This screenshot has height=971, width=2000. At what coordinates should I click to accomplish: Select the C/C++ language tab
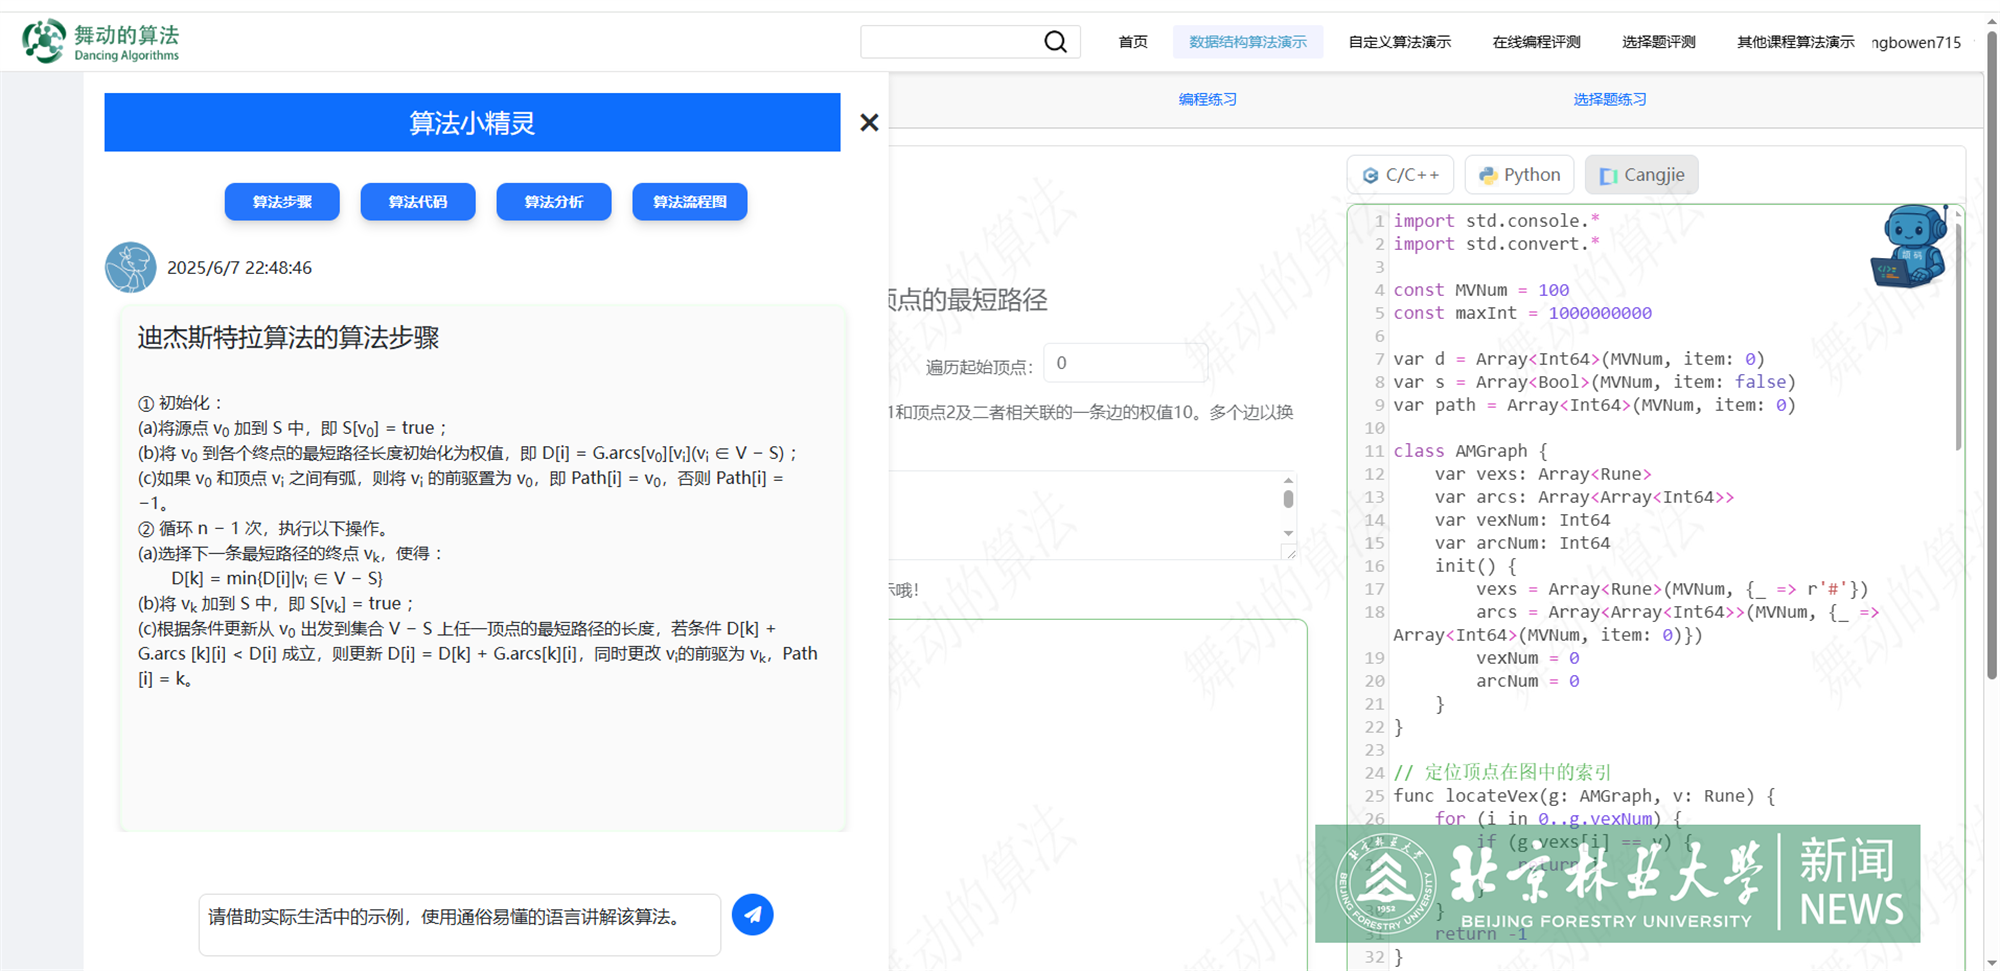1401,175
